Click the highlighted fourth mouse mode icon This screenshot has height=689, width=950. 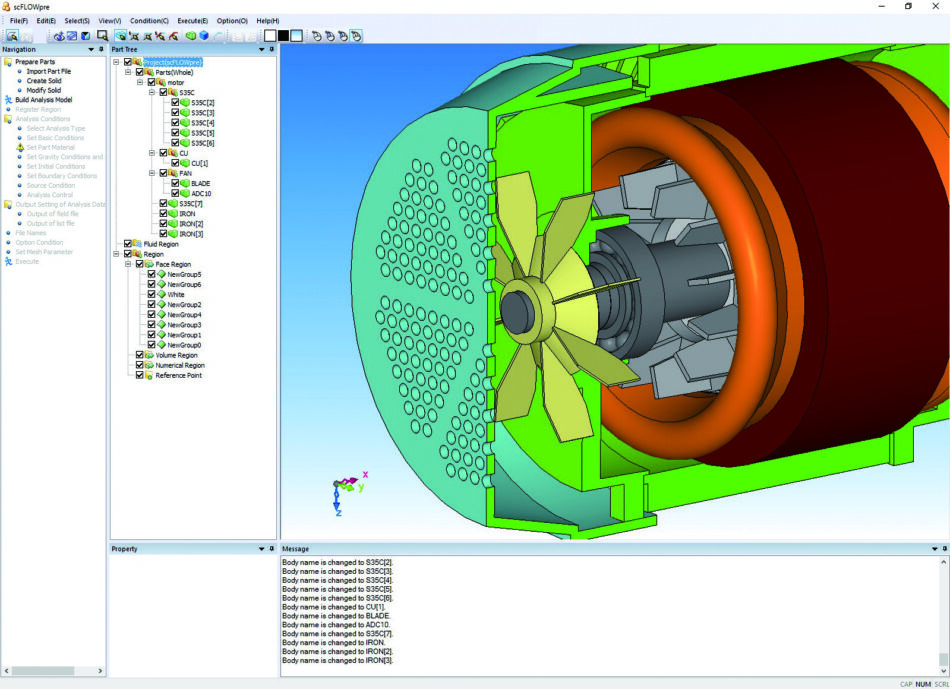click(356, 36)
